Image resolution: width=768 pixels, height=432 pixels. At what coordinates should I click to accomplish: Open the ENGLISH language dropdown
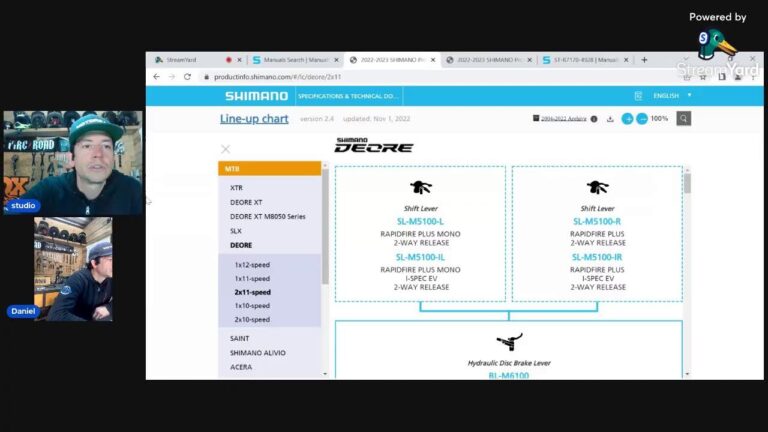(x=672, y=96)
